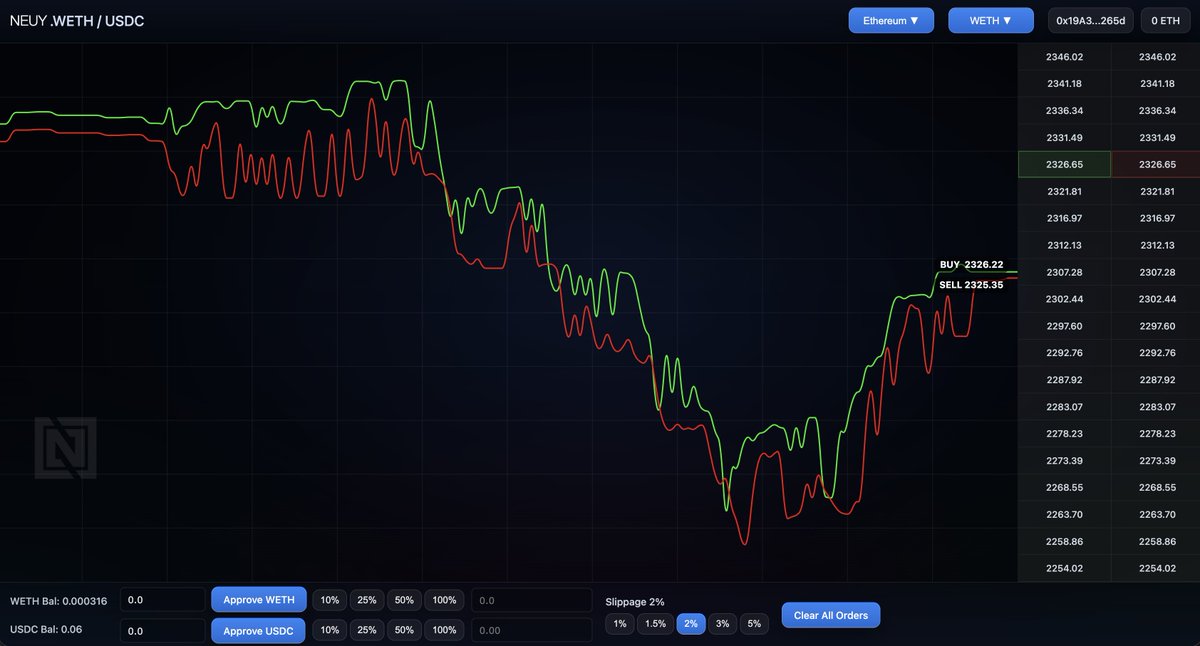Set slippage to 5%
Screen dimensions: 1200x646
click(x=754, y=624)
